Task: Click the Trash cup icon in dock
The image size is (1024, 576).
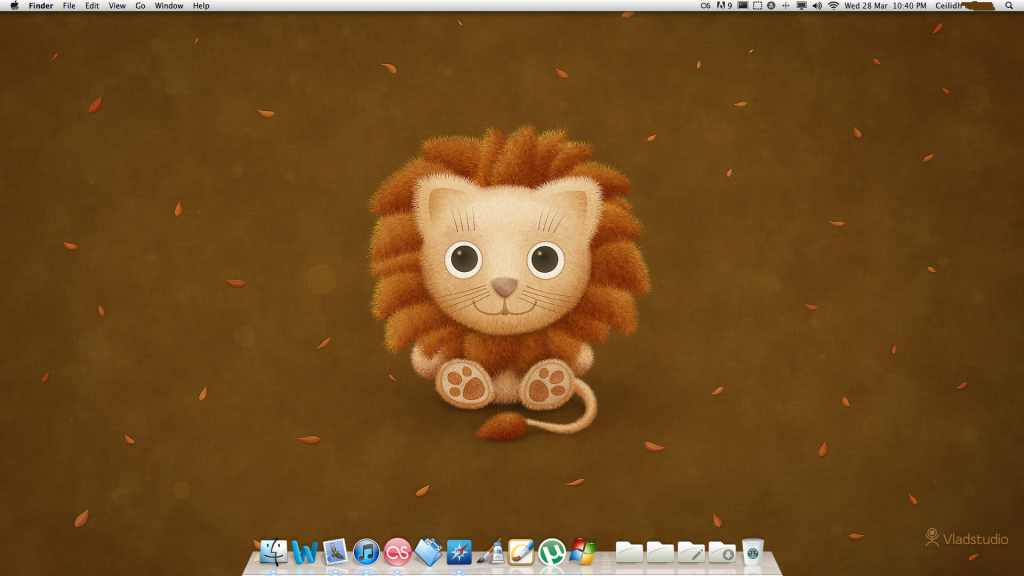Action: point(752,552)
